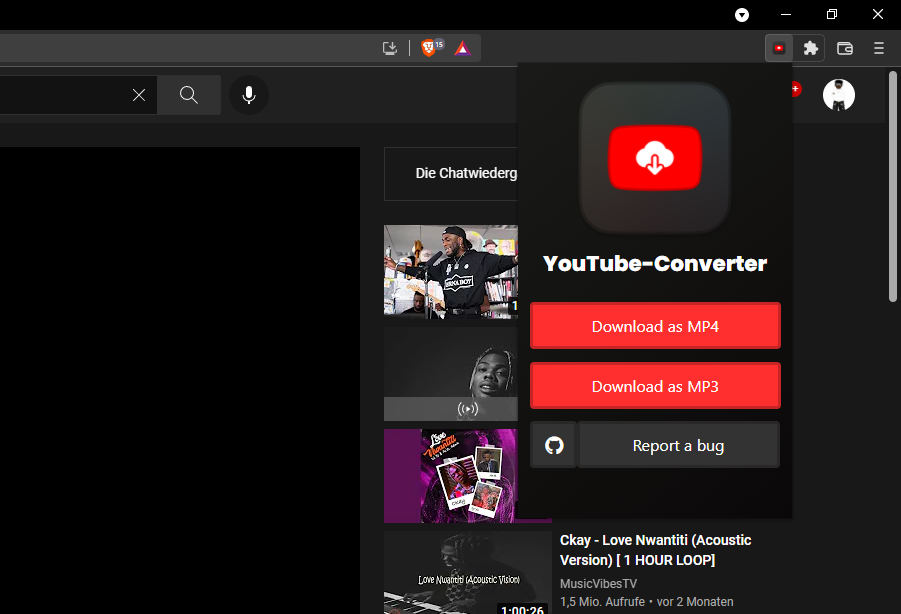Screen dimensions: 901x614
Task: Click the install app icon in address bar
Action: pyautogui.click(x=390, y=48)
